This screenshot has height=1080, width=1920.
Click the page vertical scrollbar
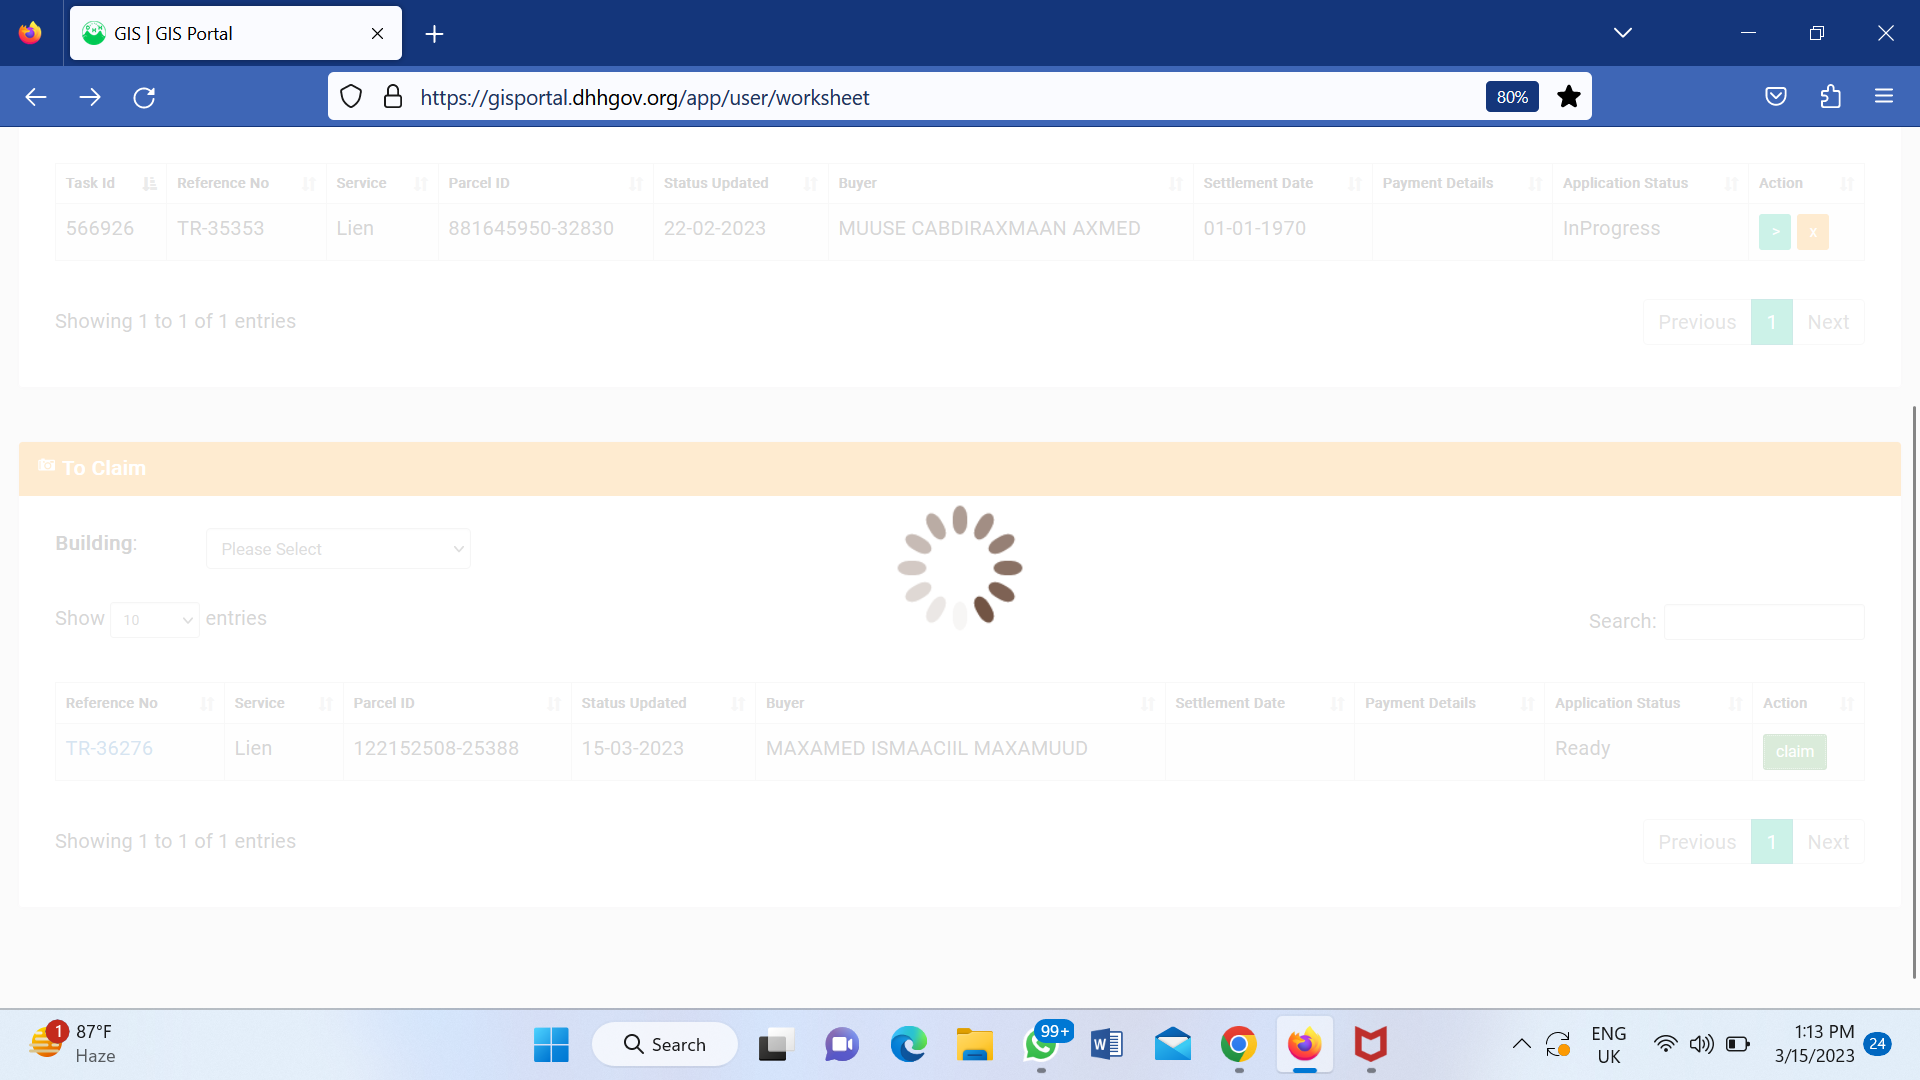point(1914,690)
